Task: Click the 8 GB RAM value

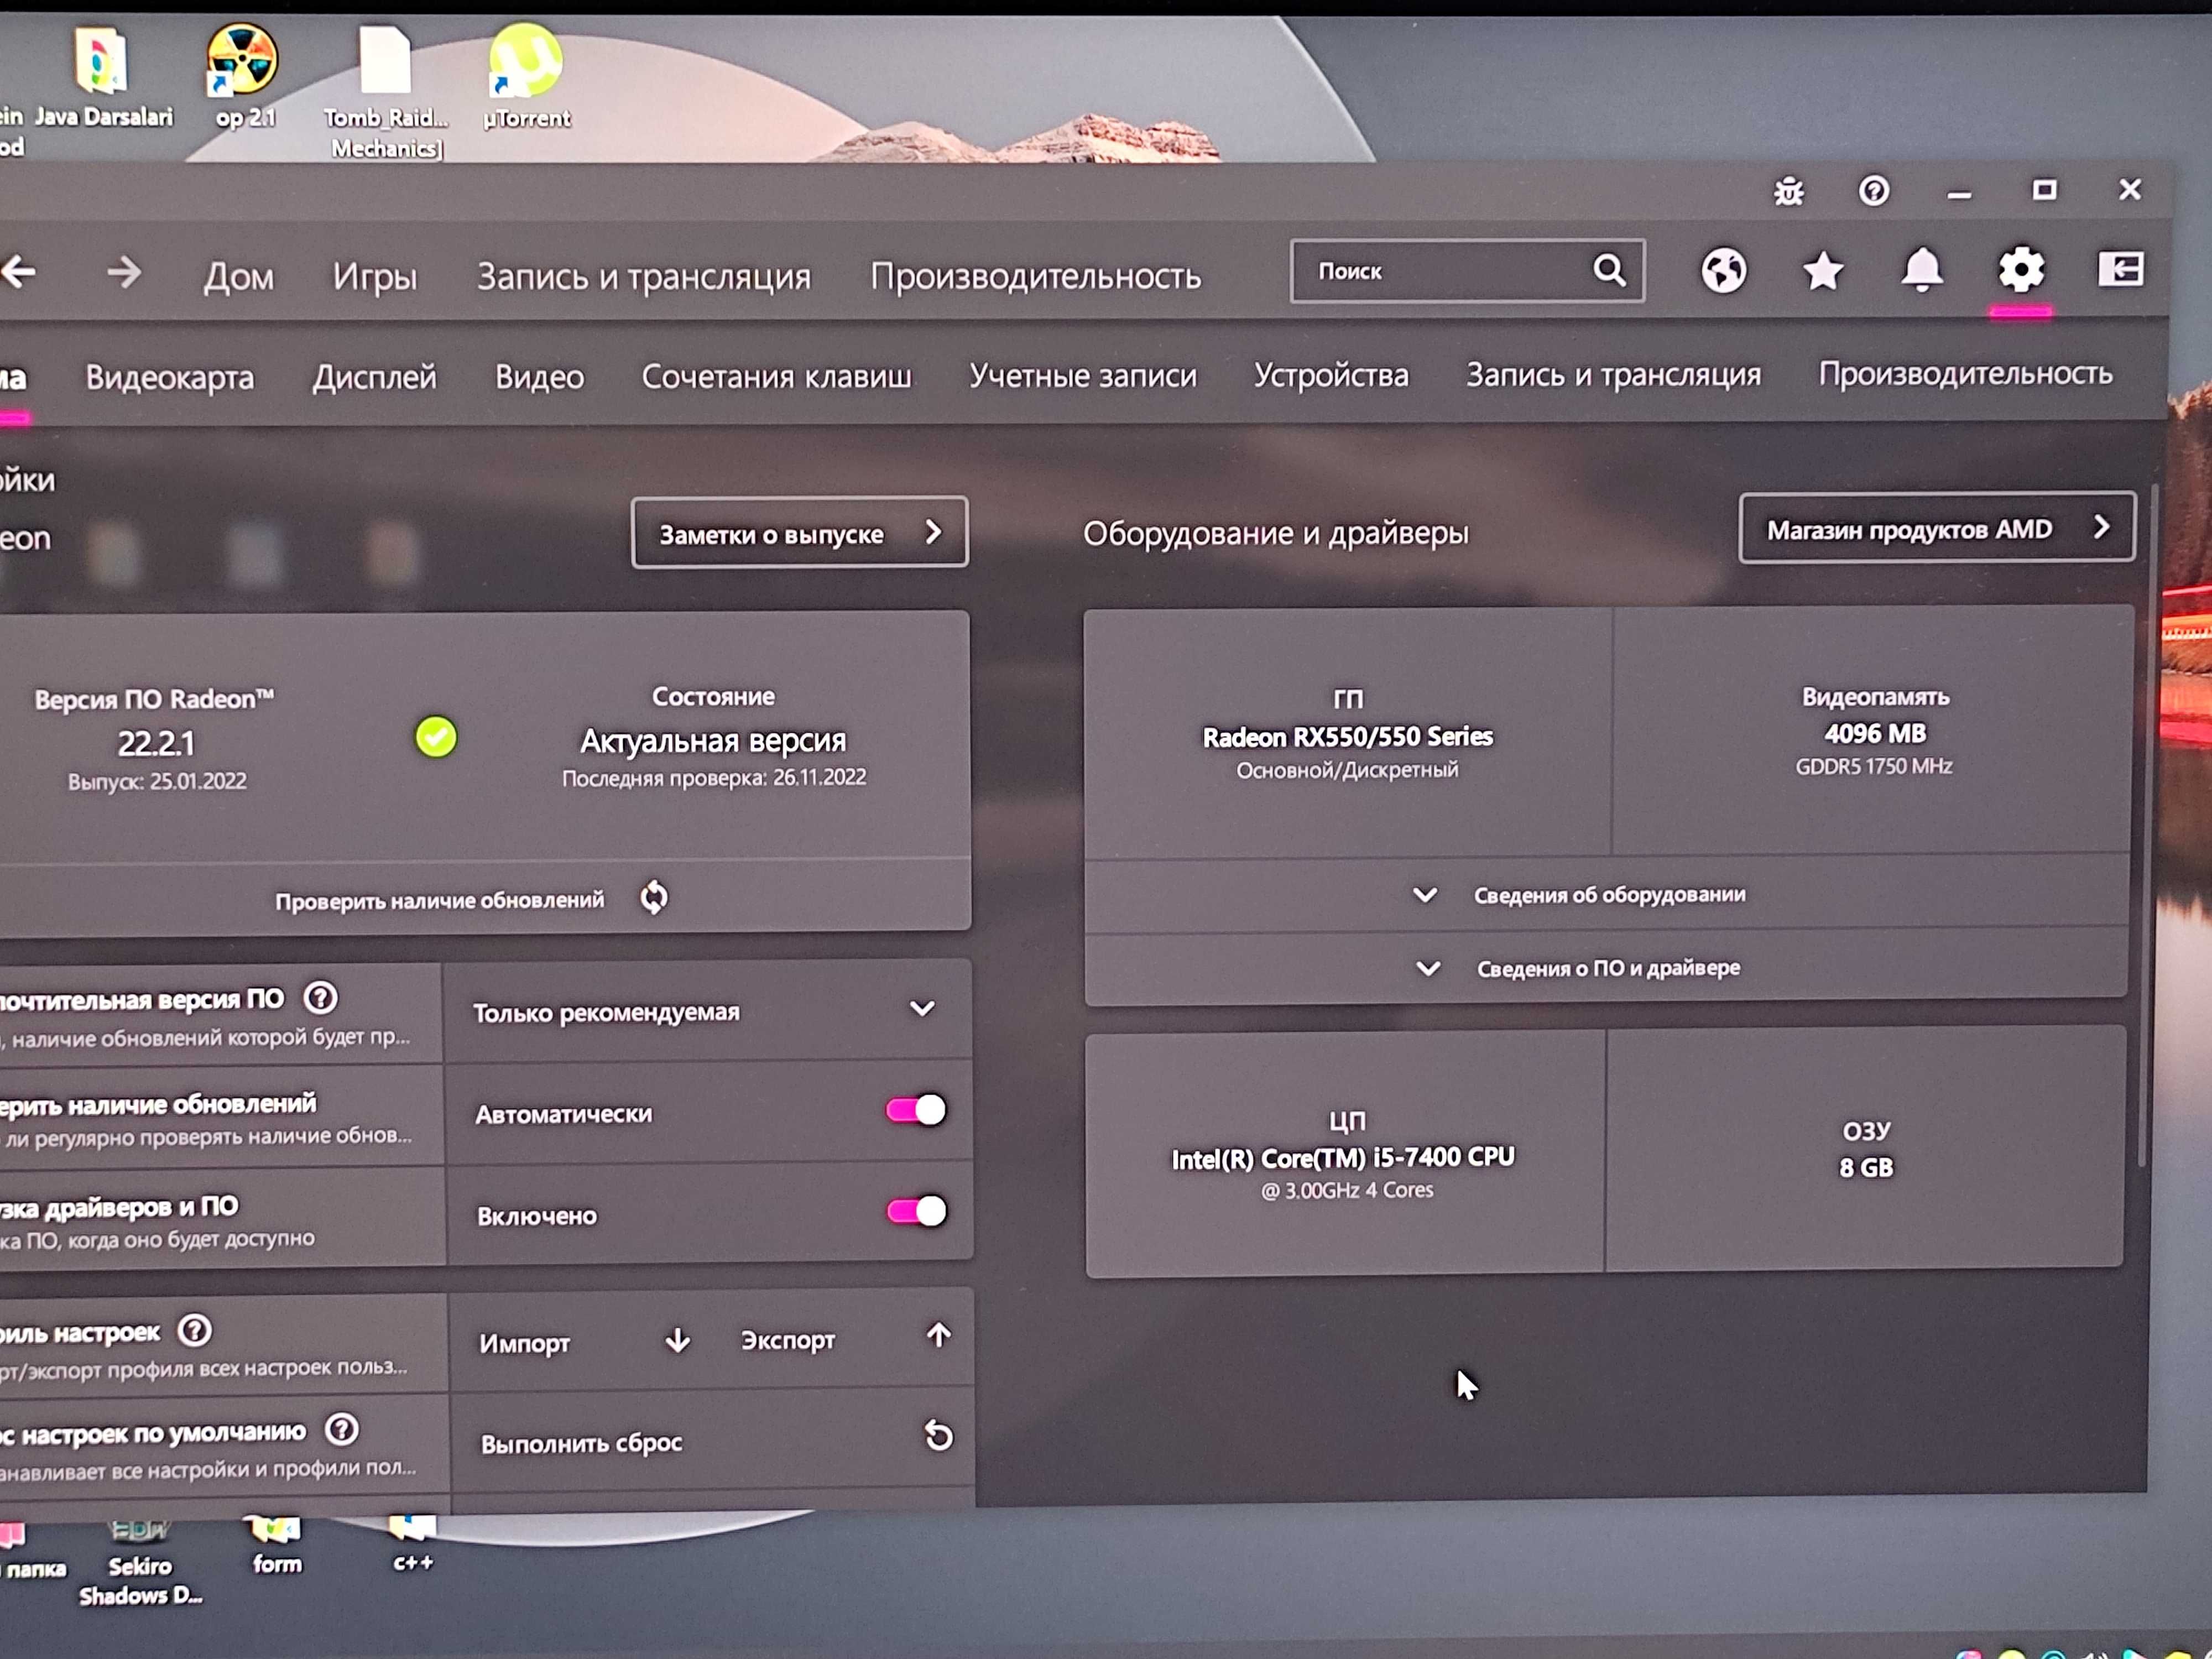Action: tap(1866, 1167)
